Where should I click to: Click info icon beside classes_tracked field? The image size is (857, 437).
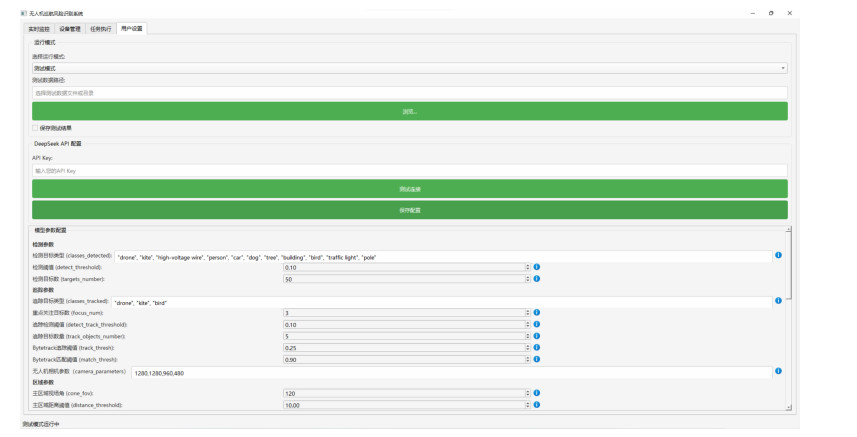click(778, 301)
